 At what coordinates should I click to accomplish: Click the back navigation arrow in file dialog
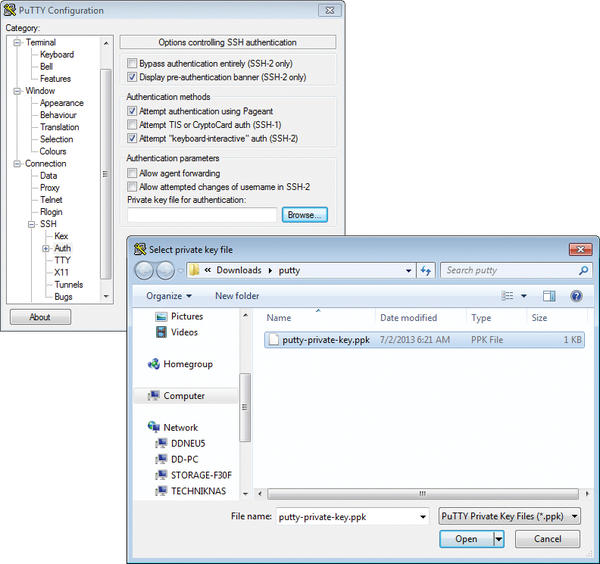click(x=144, y=271)
